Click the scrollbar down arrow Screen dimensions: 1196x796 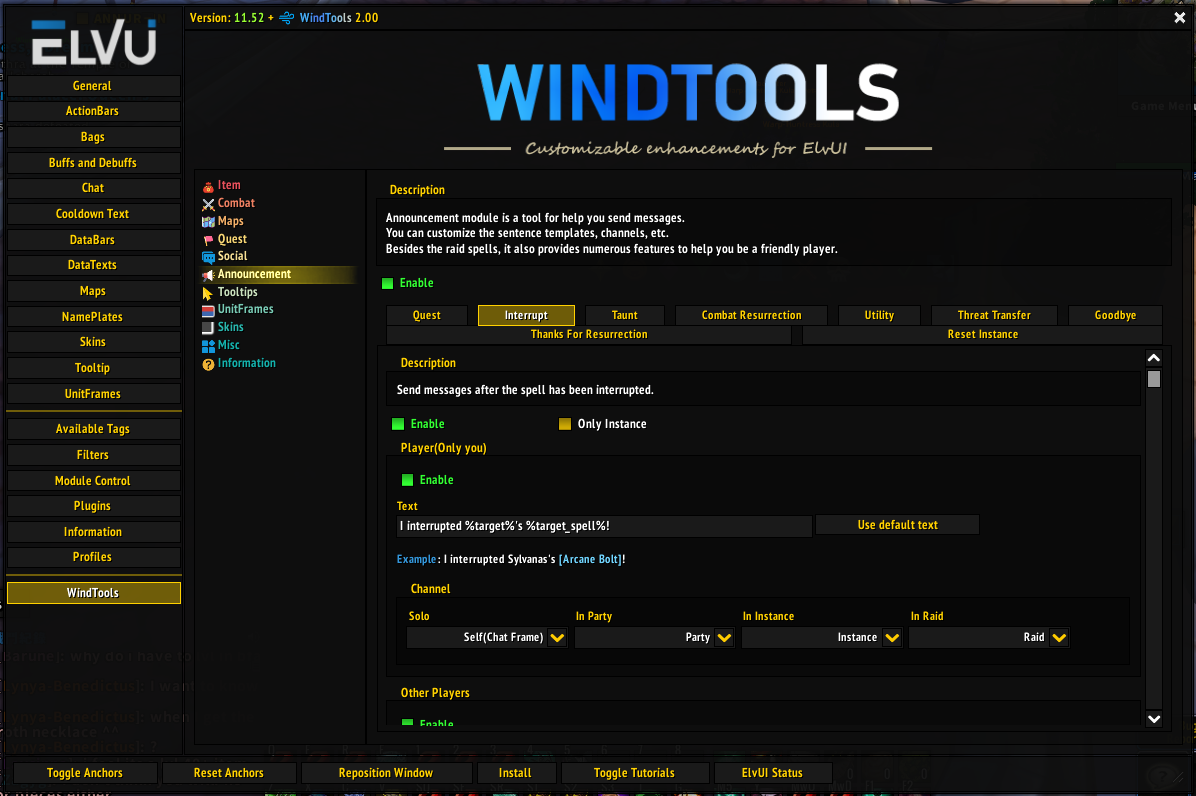[1154, 718]
